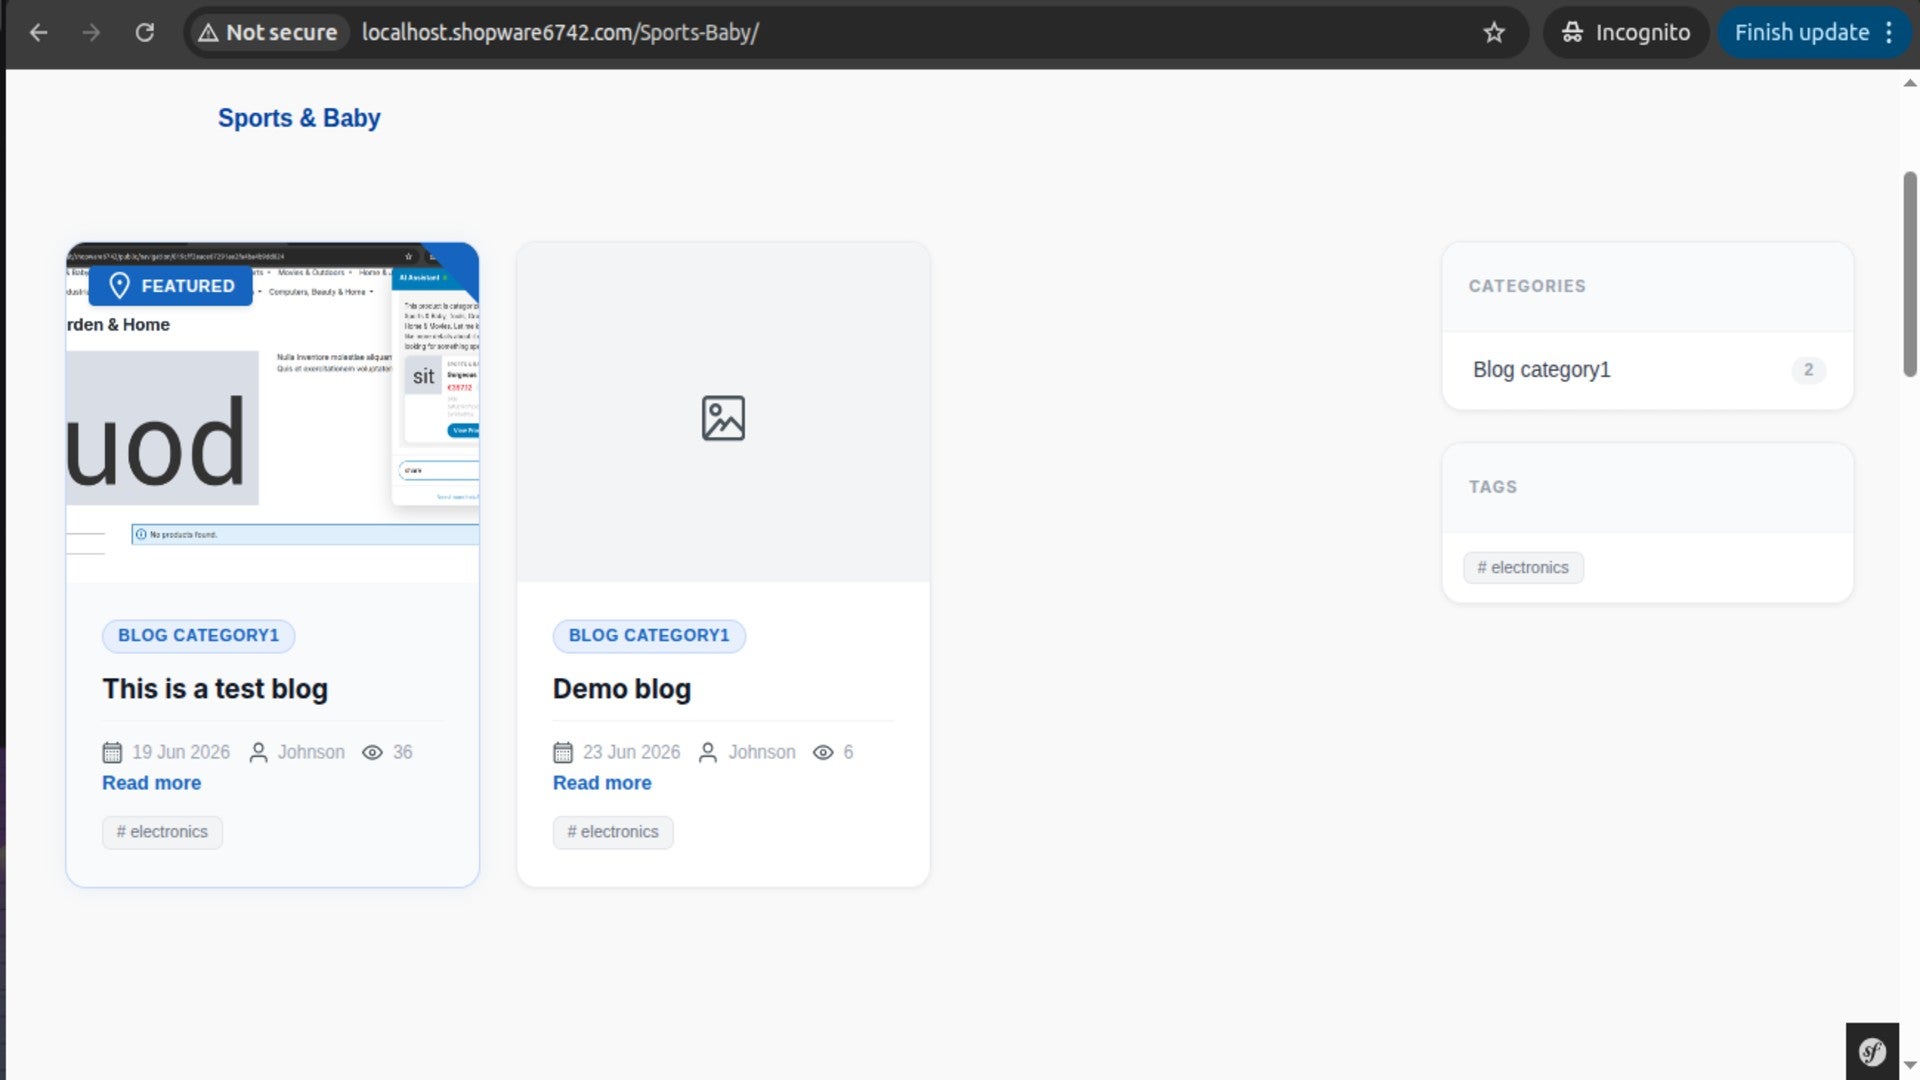Open the featured test blog thumbnail image
This screenshot has width=1920, height=1080.
[x=272, y=412]
